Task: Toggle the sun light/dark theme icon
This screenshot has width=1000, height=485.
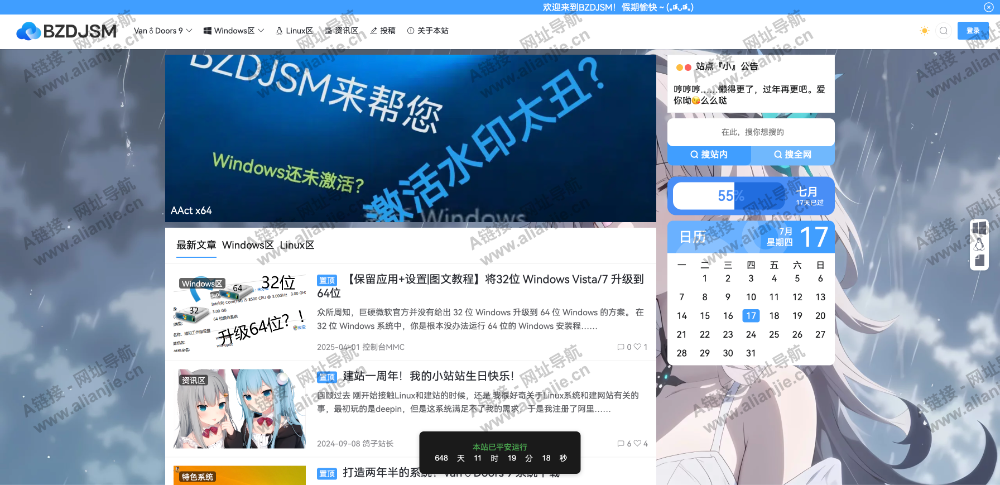Action: coord(924,31)
